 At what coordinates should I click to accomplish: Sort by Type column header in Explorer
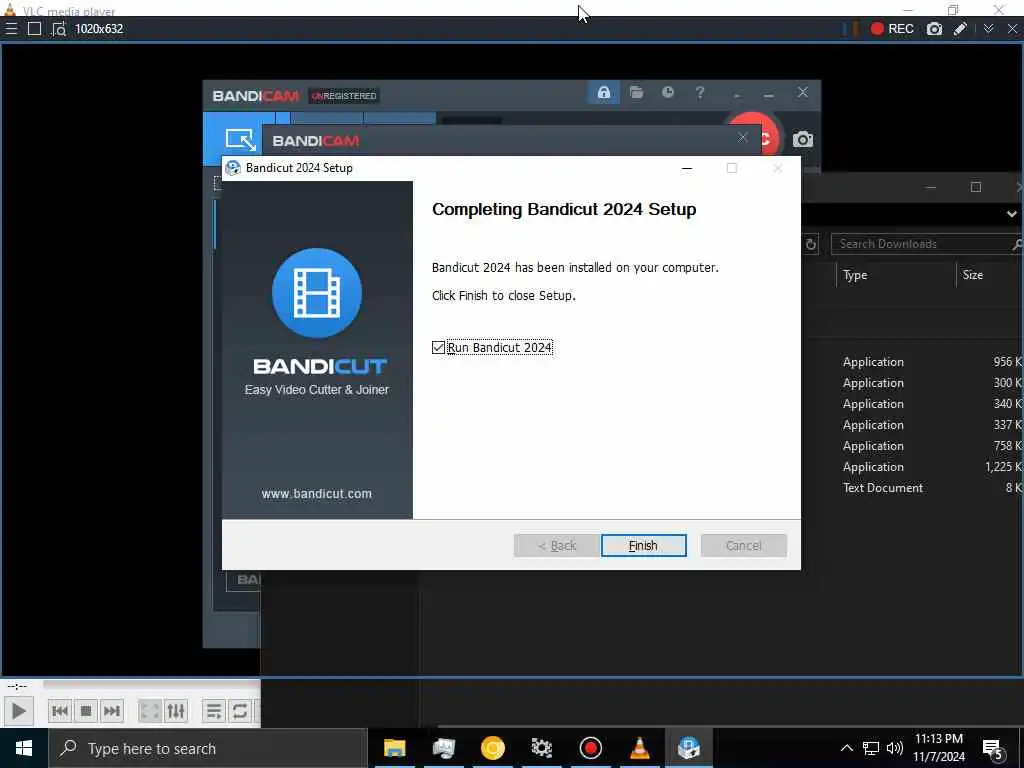click(x=896, y=275)
